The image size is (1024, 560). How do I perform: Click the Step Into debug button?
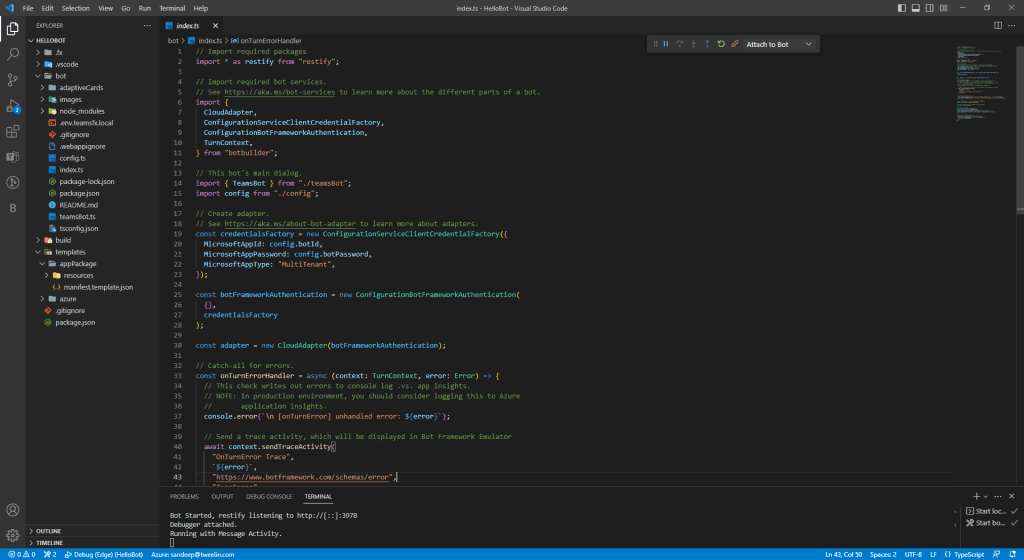[694, 44]
